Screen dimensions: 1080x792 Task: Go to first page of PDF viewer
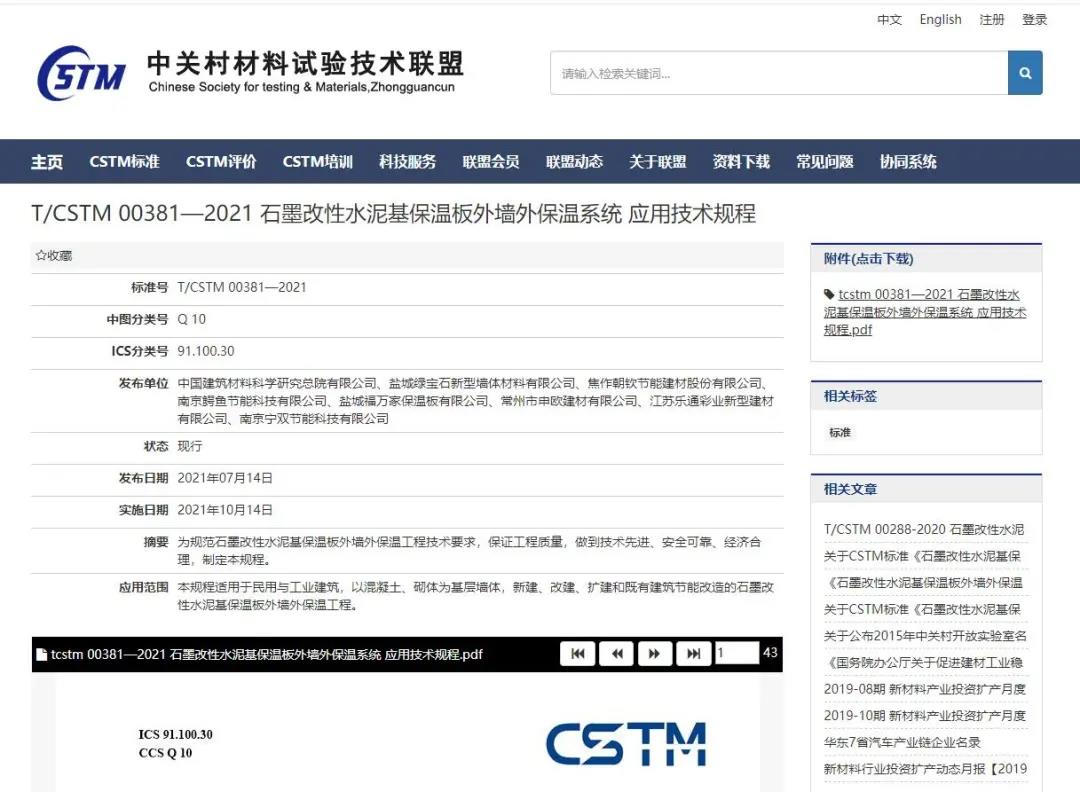click(x=577, y=654)
